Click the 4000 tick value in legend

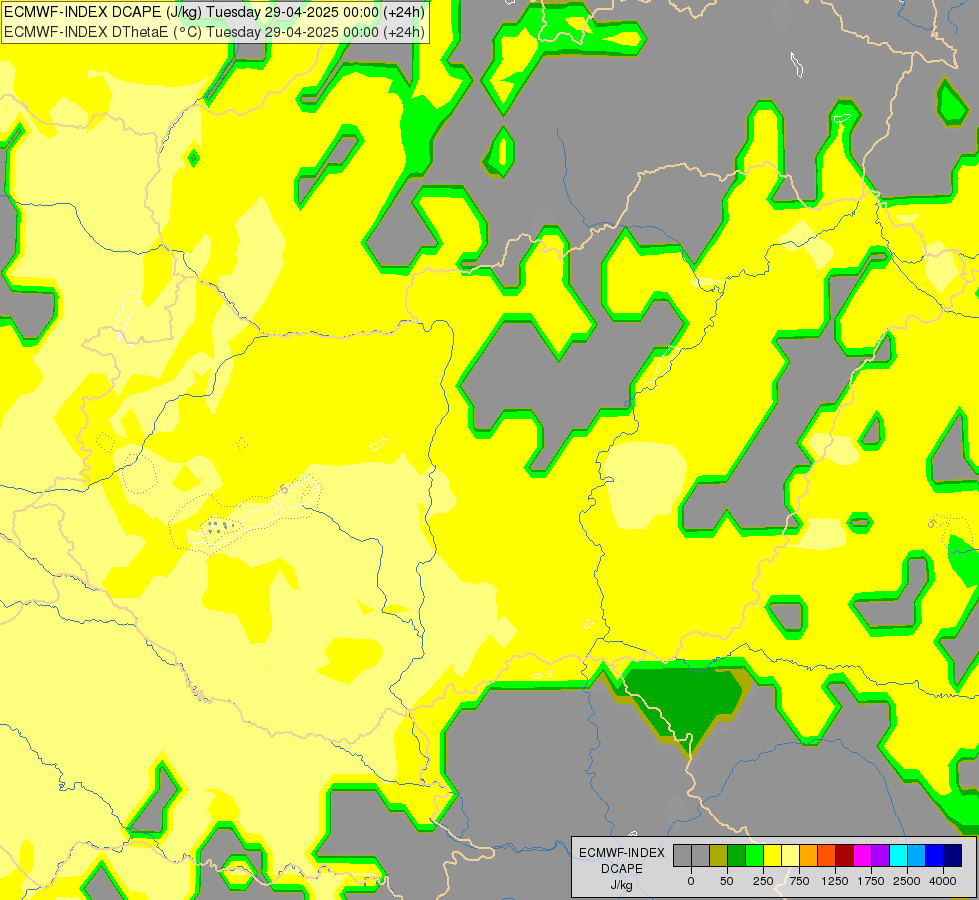point(943,881)
